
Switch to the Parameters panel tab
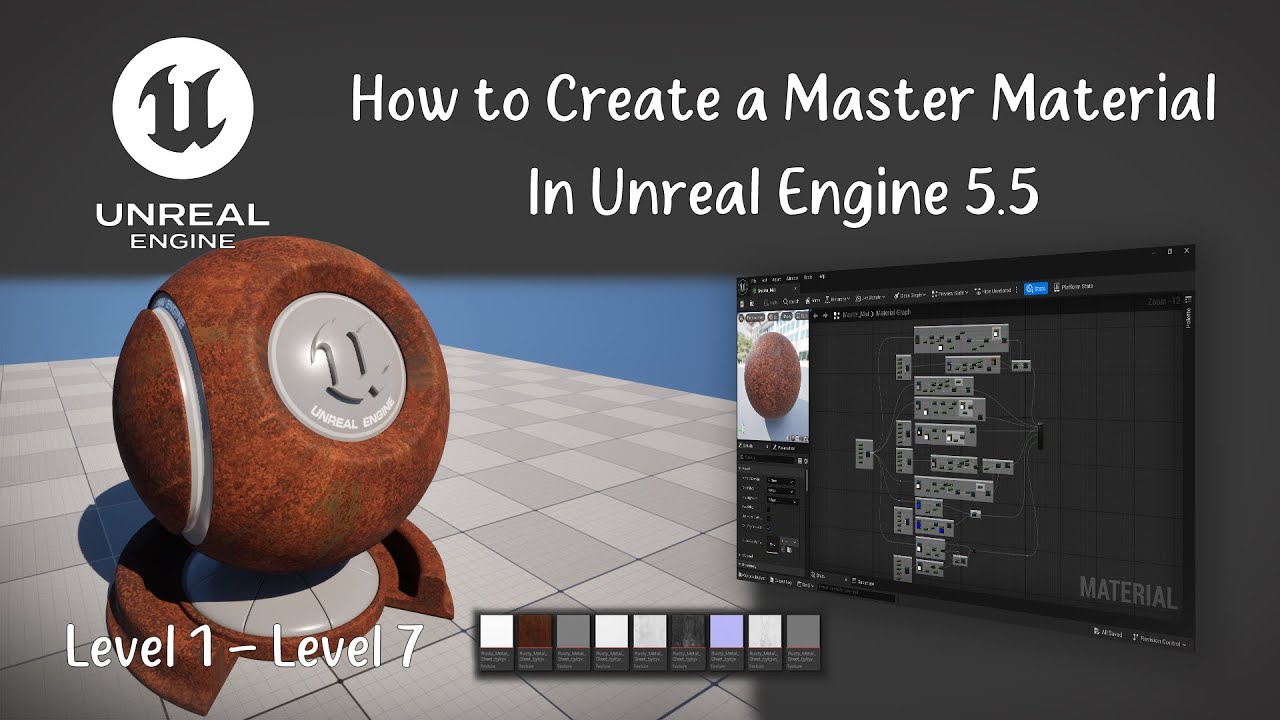784,448
